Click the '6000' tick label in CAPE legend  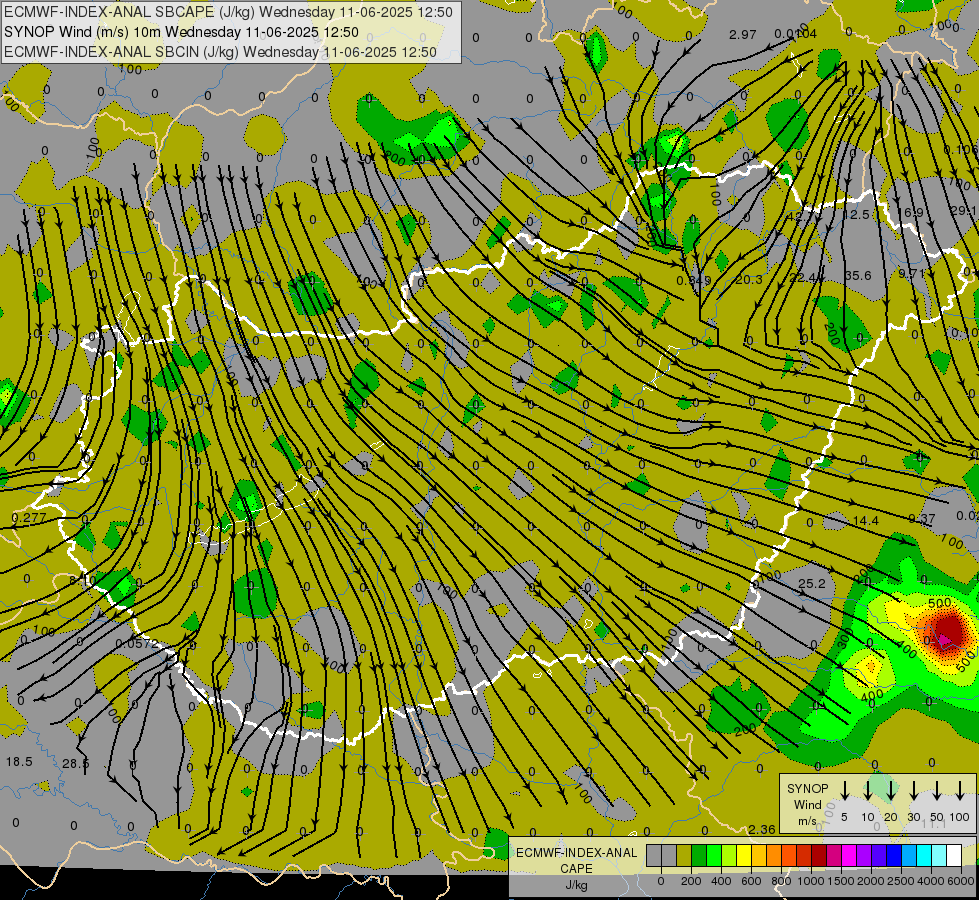[x=961, y=881]
